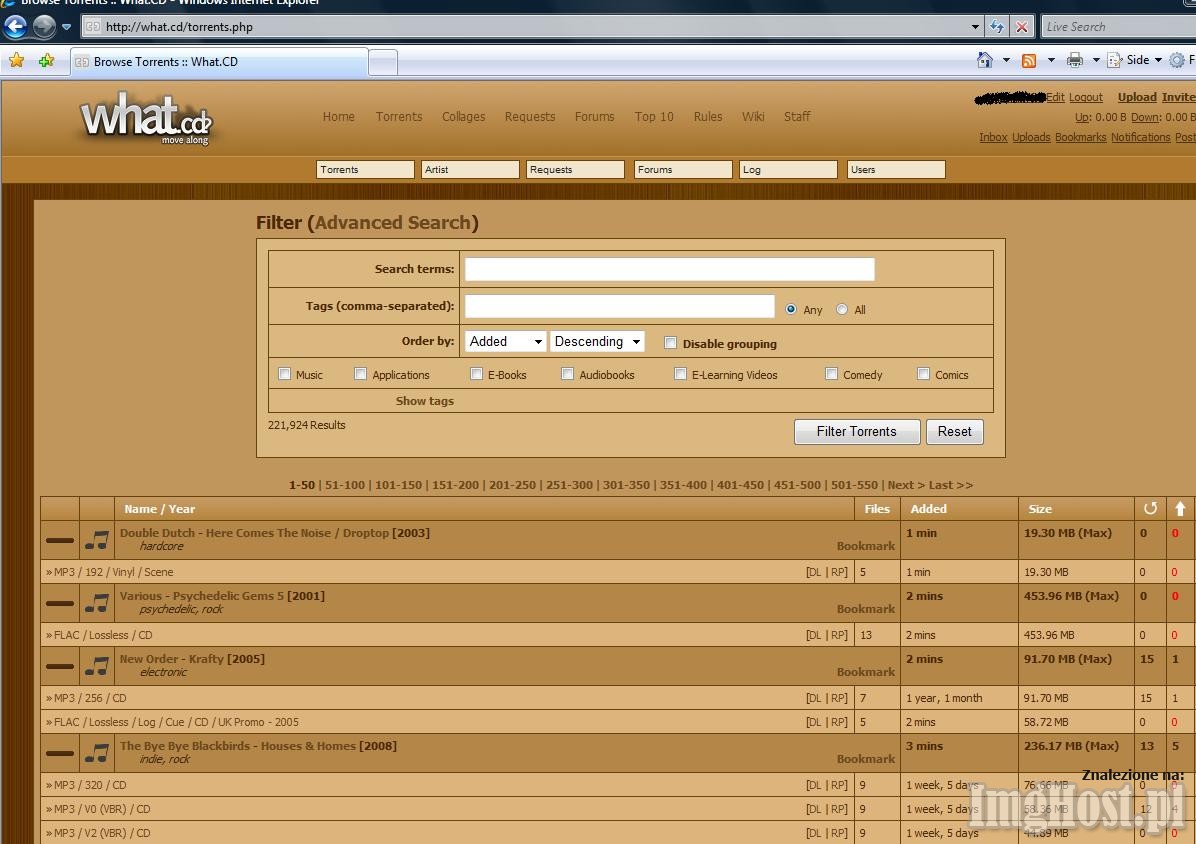The width and height of the screenshot is (1196, 844).
Task: Click the browser Forward arrow button
Action: pyautogui.click(x=44, y=27)
